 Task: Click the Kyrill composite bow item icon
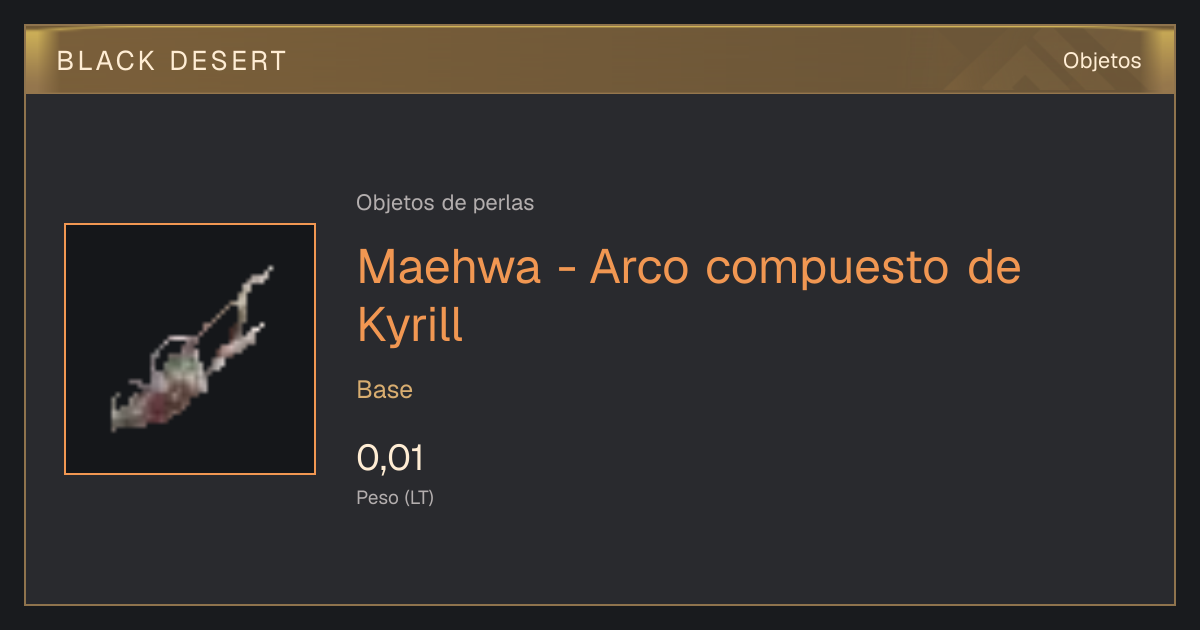tap(190, 349)
